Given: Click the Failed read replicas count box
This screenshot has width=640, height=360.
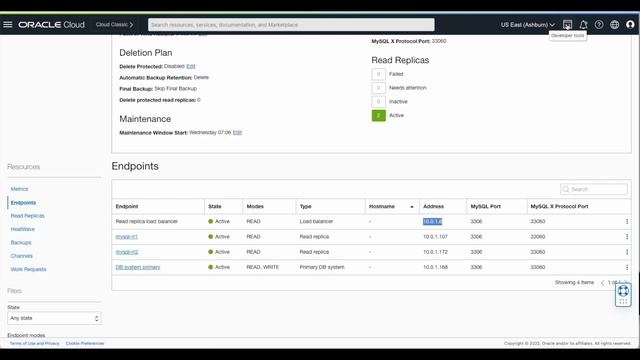Looking at the screenshot, I should click(x=378, y=74).
